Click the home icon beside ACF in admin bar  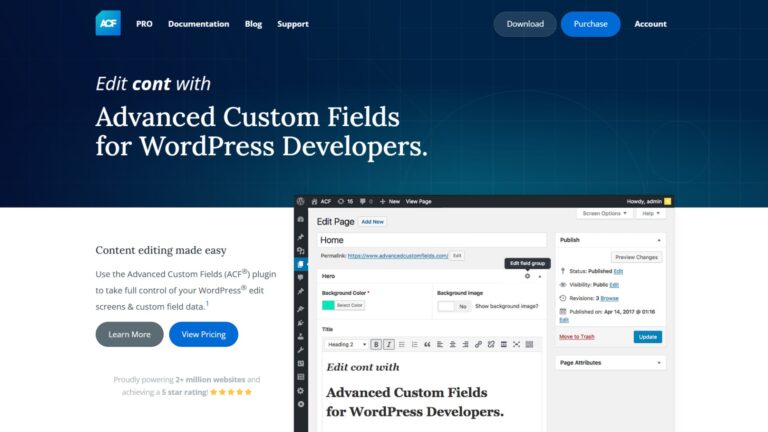(314, 201)
